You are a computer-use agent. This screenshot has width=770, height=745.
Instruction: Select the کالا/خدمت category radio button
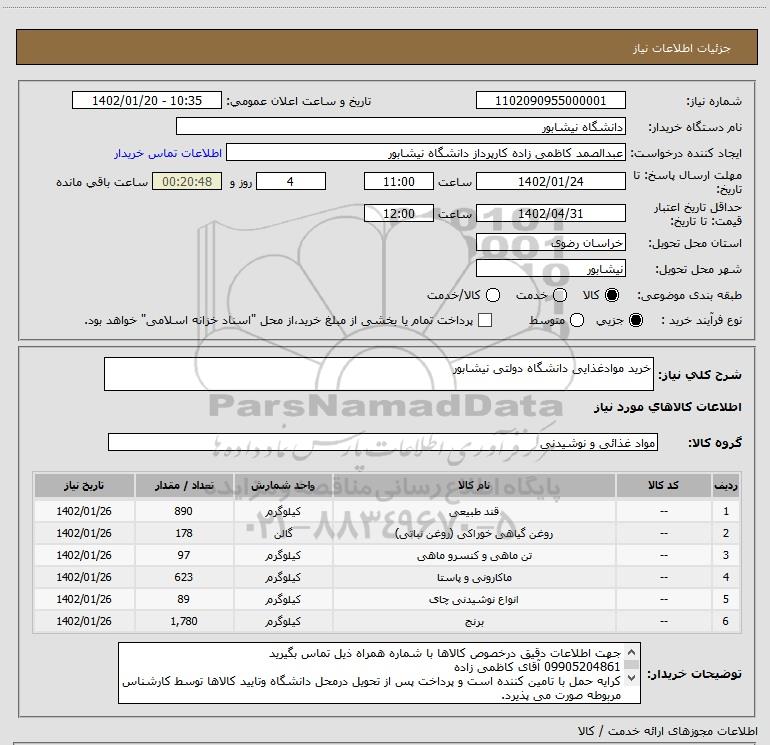tap(493, 295)
